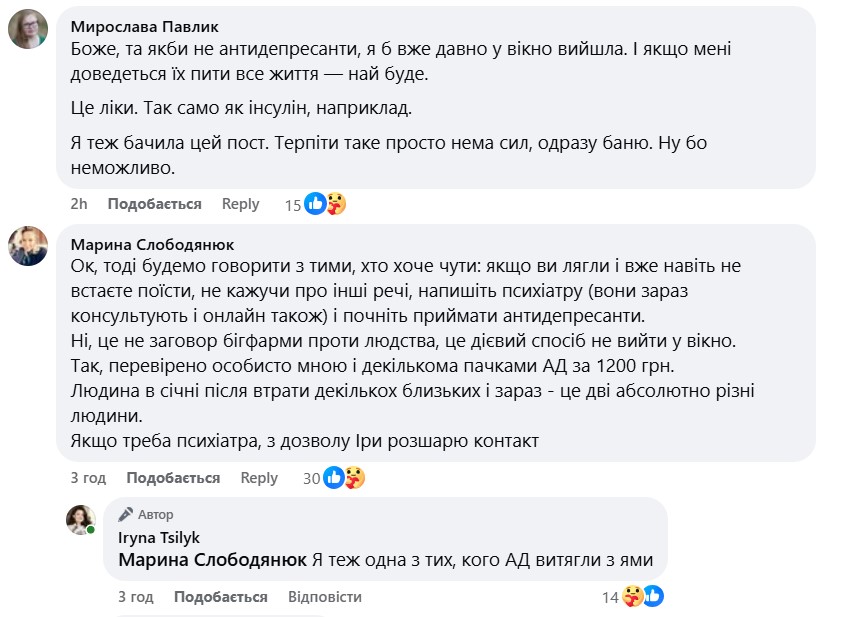846x617 pixels.
Task: Reply to Мирослава Павлик's comment
Action: point(240,204)
